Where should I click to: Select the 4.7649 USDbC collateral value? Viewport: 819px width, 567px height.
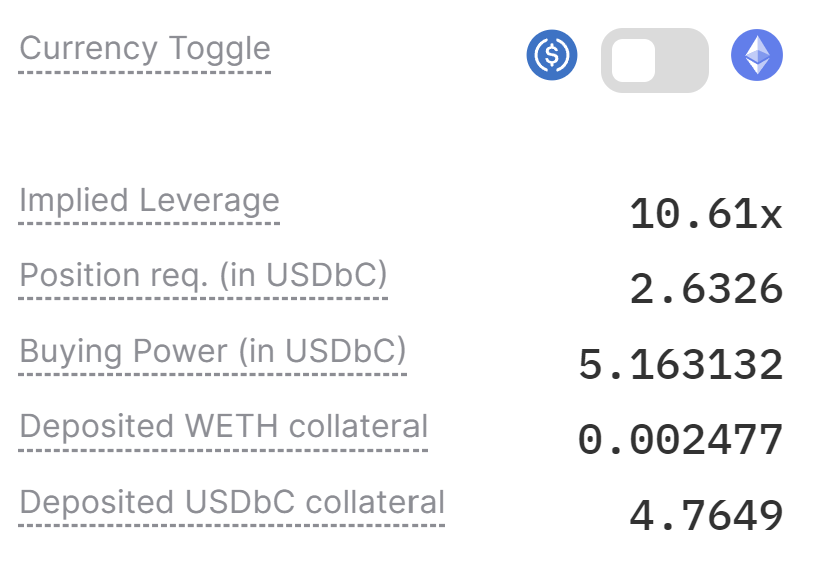coord(705,516)
